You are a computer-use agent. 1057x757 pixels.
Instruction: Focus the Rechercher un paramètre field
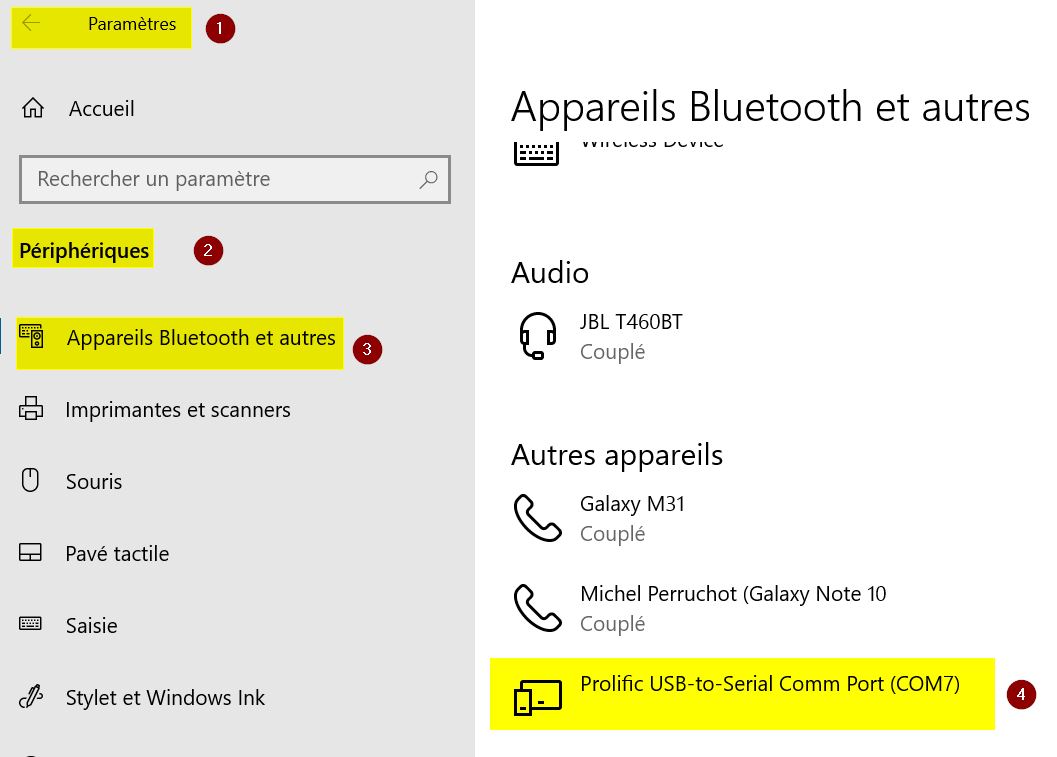235,179
